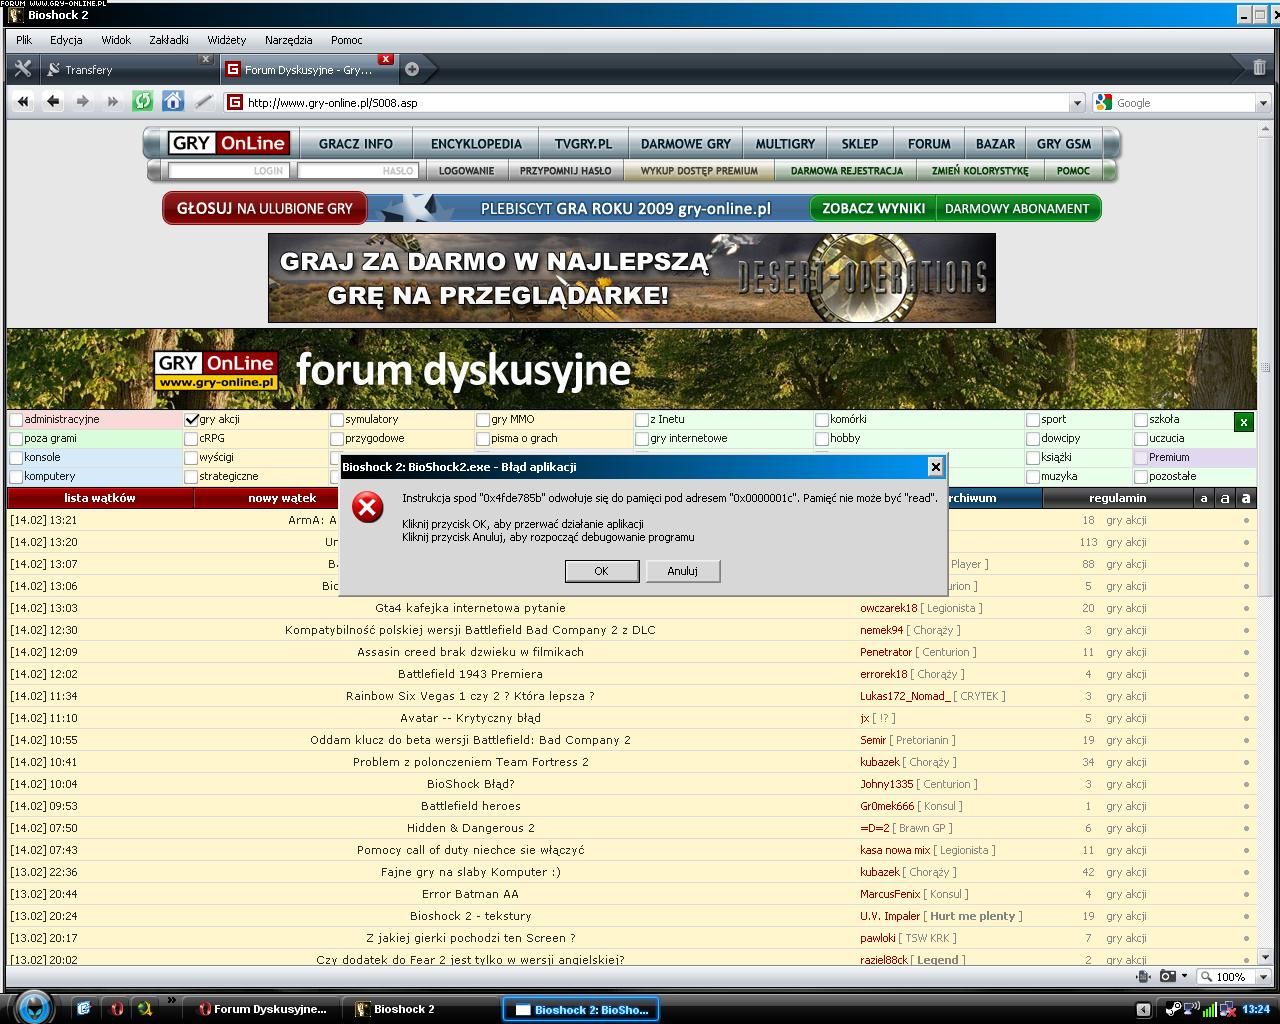Go back with the left arrow
Viewport: 1280px width, 1024px height.
[x=53, y=102]
